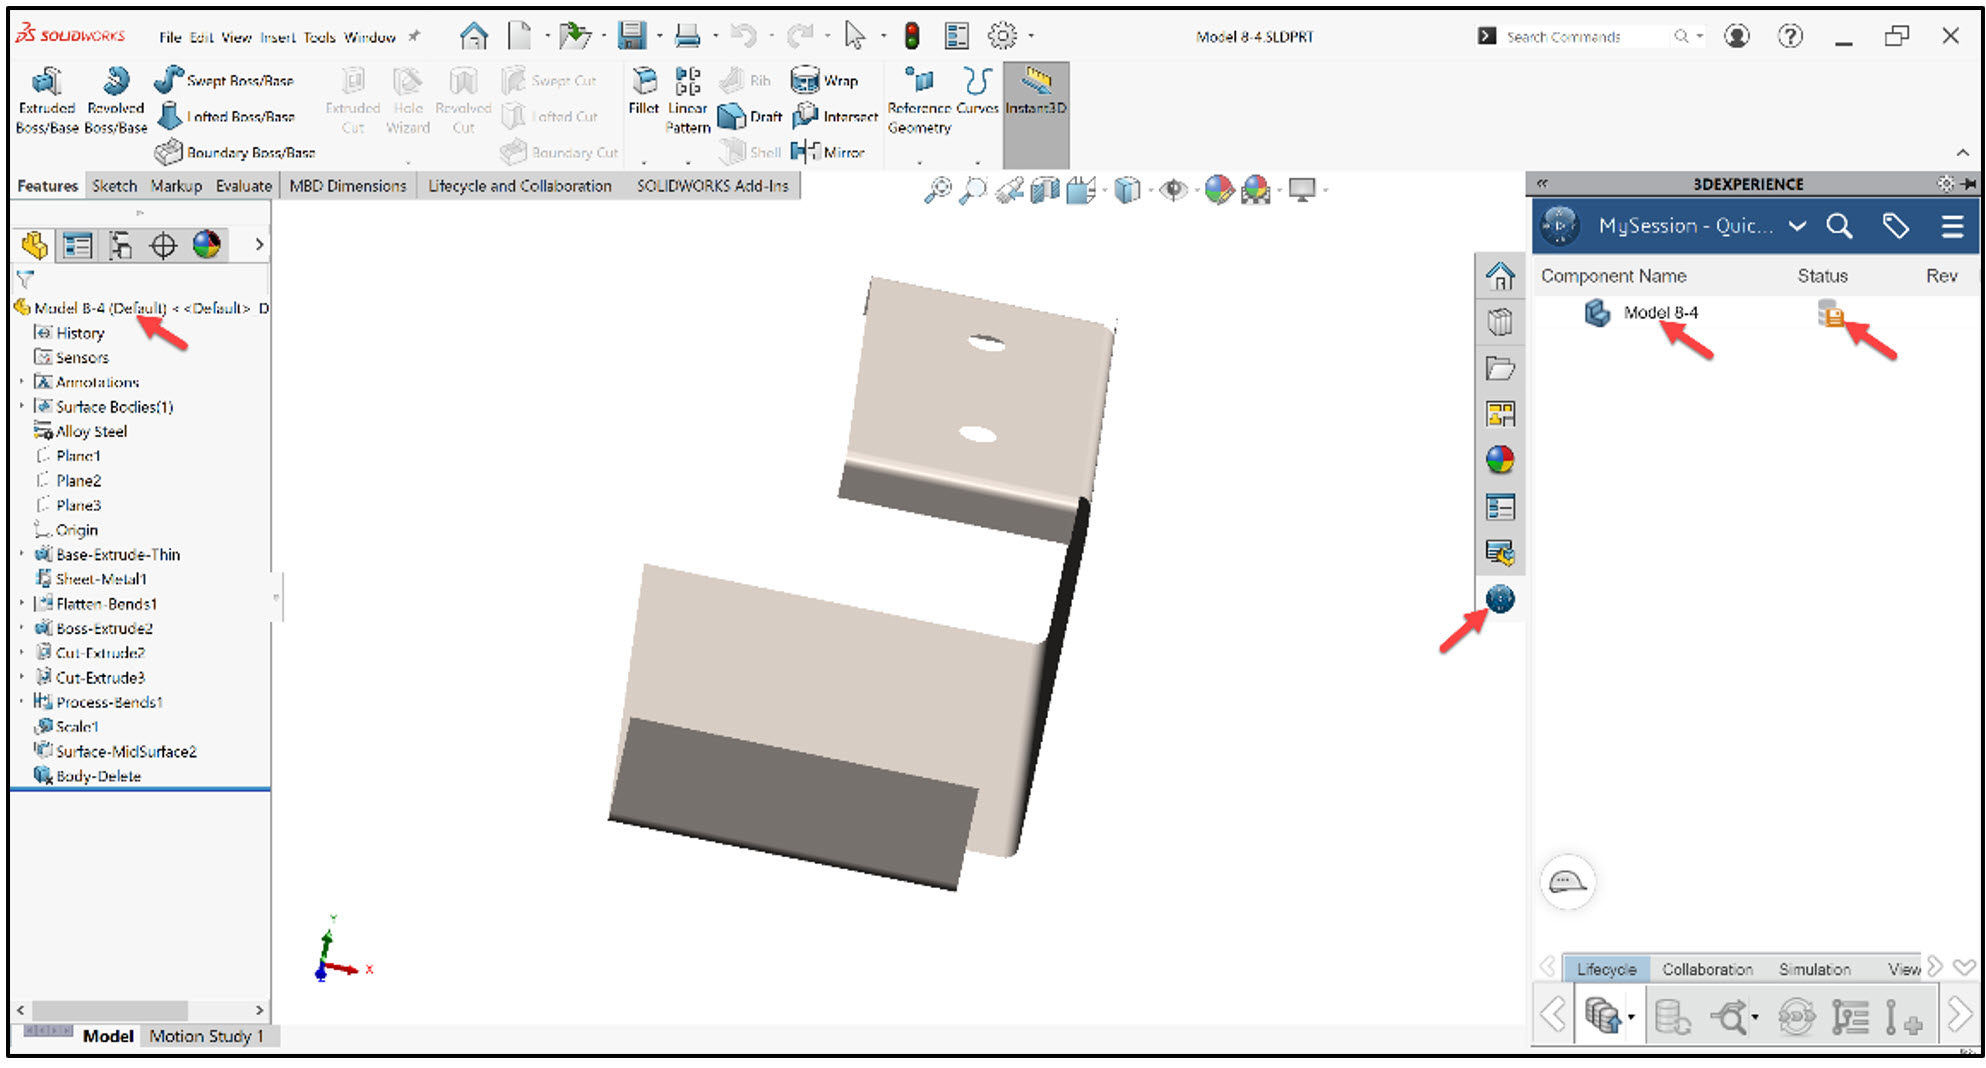Screen dimensions: 1986x1068
Task: Toggle Hide/Show Items eye icon
Action: click(1174, 189)
